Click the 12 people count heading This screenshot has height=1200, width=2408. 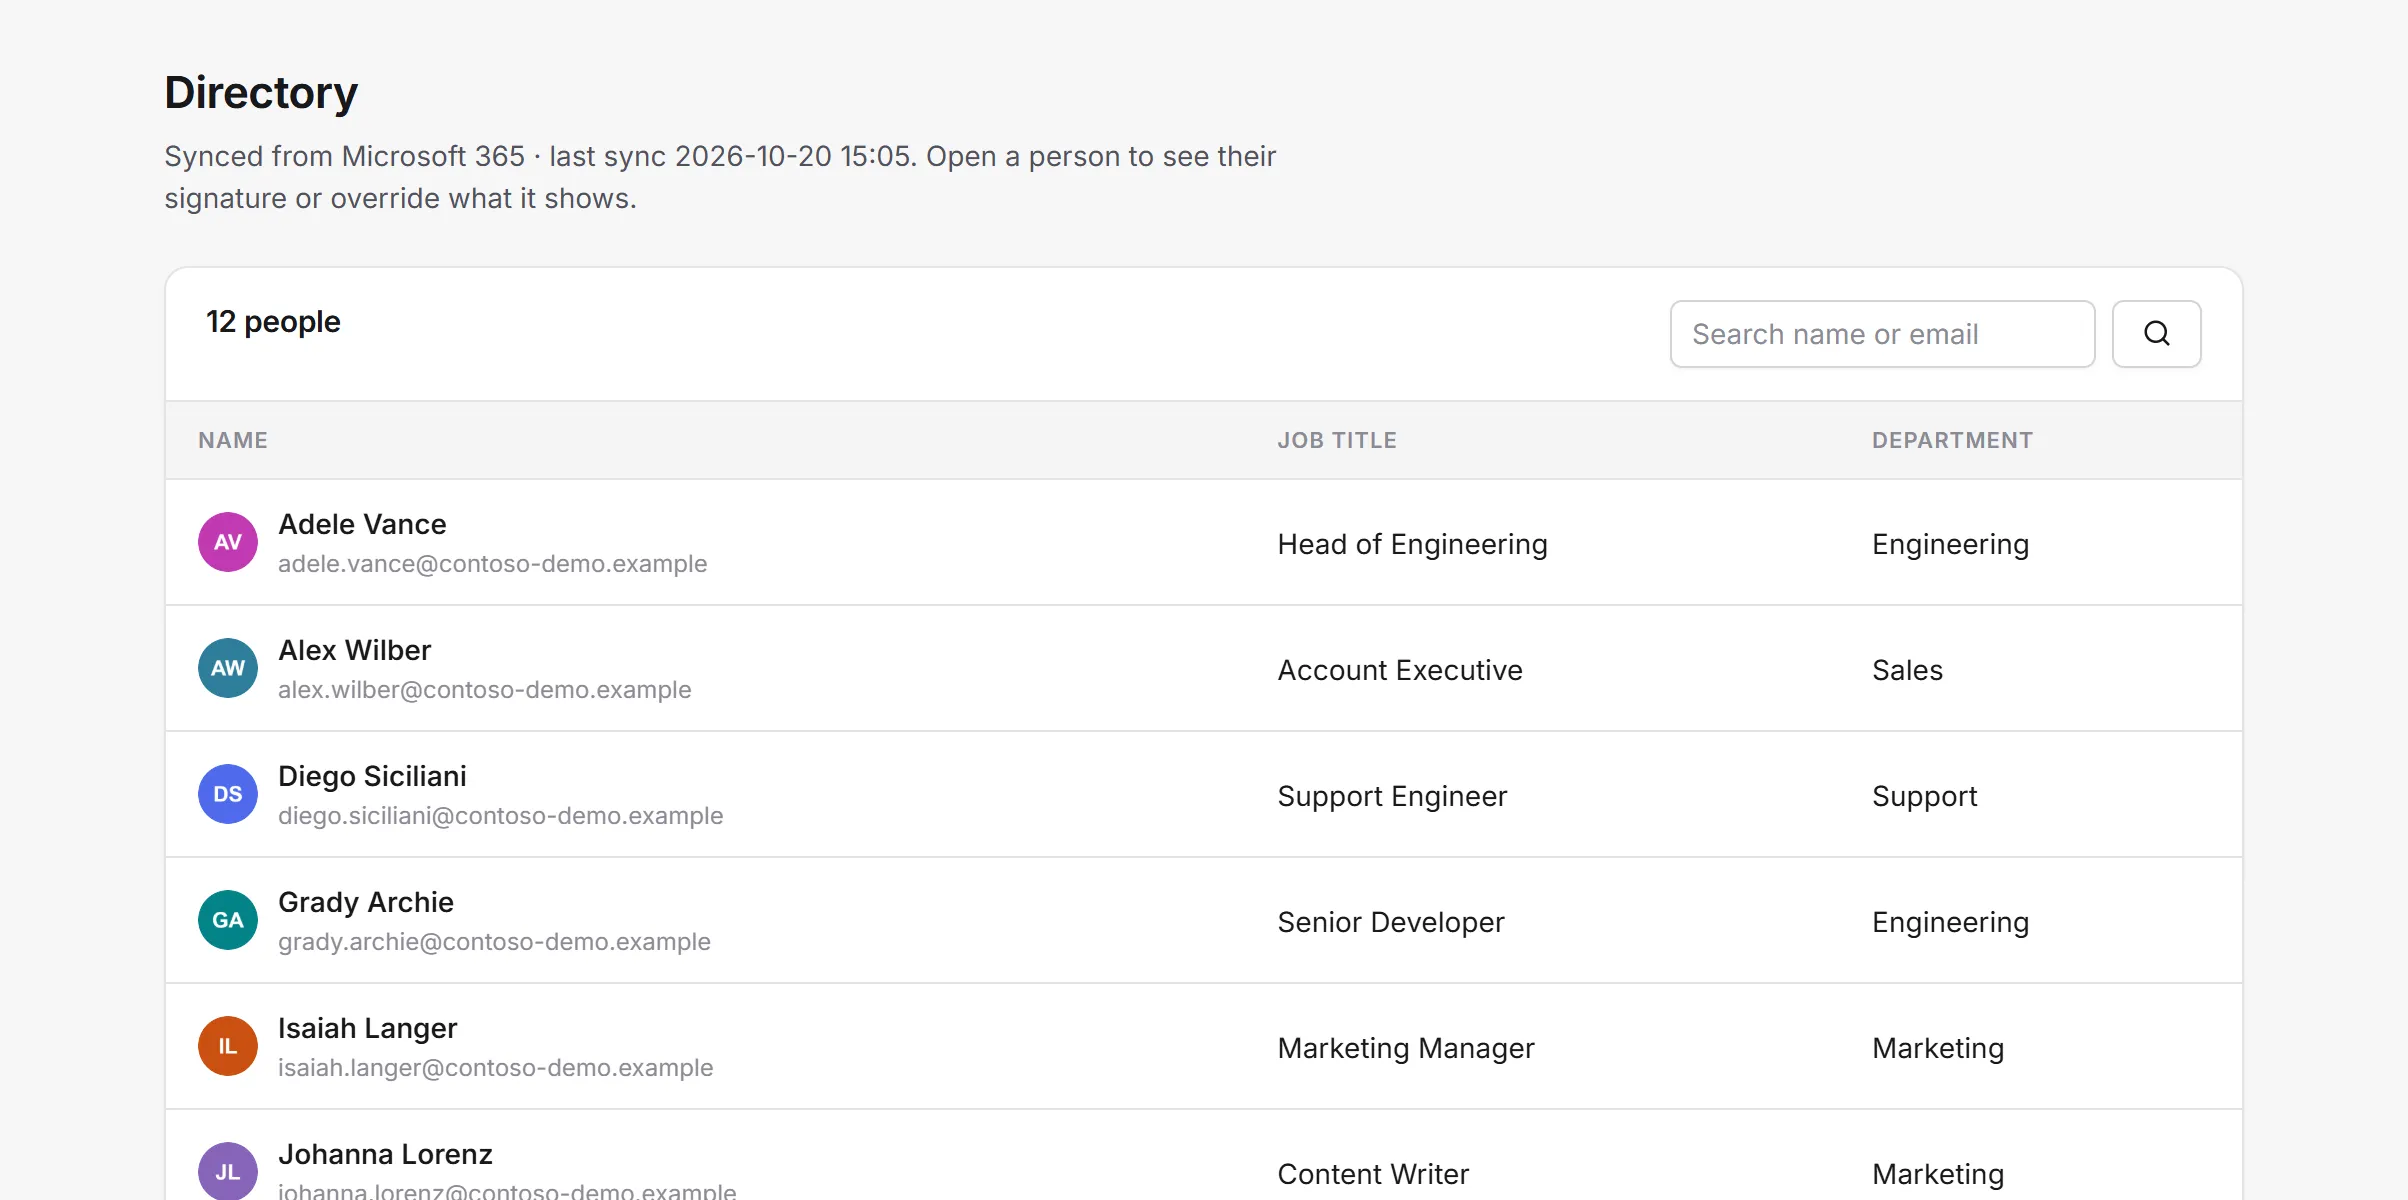point(273,322)
